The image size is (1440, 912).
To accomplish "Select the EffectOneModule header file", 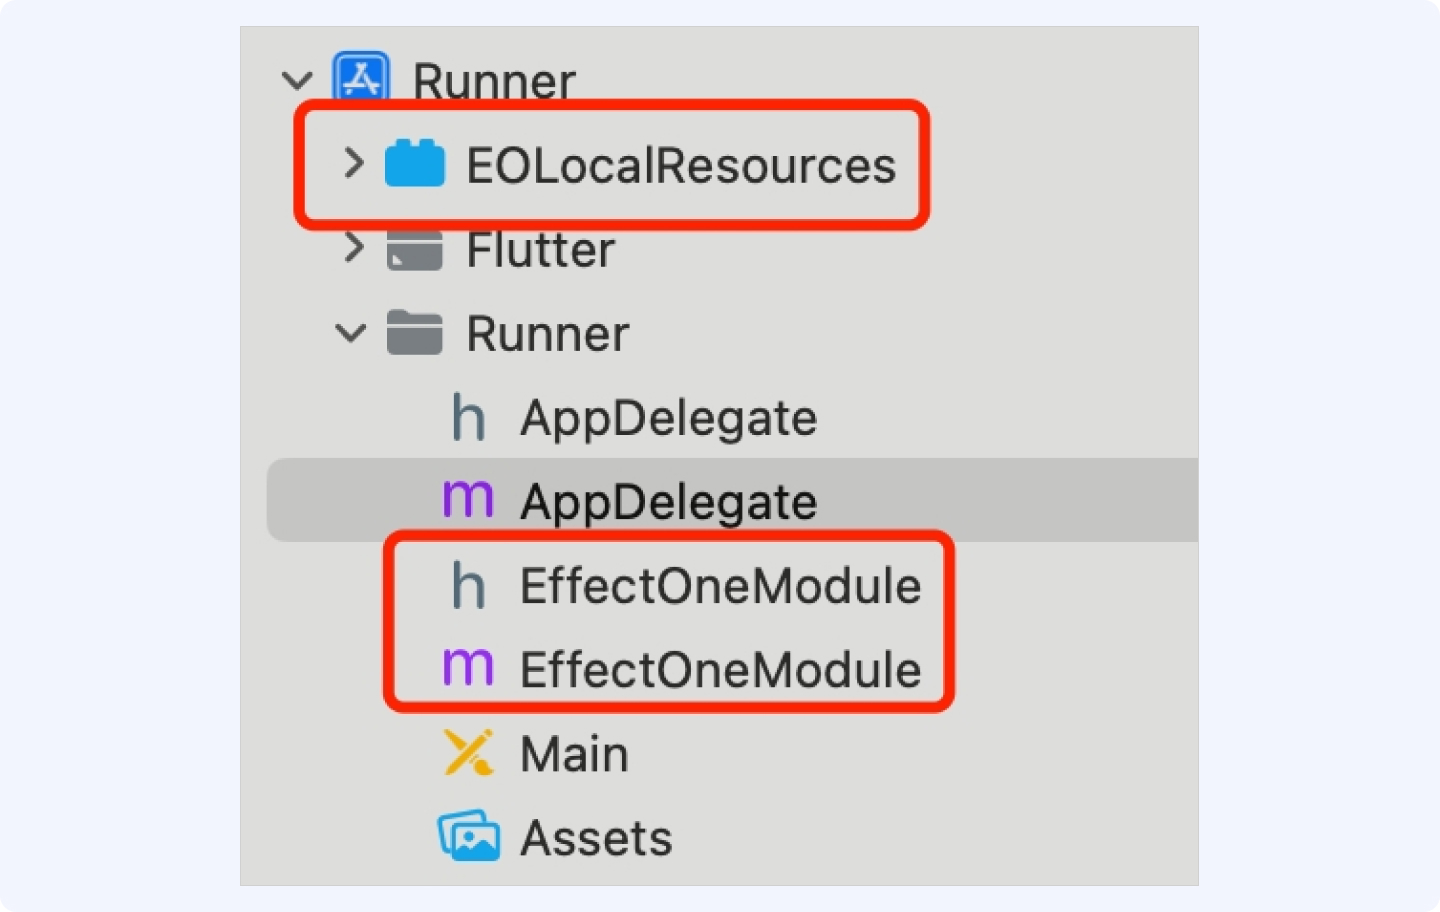I will pyautogui.click(x=720, y=586).
